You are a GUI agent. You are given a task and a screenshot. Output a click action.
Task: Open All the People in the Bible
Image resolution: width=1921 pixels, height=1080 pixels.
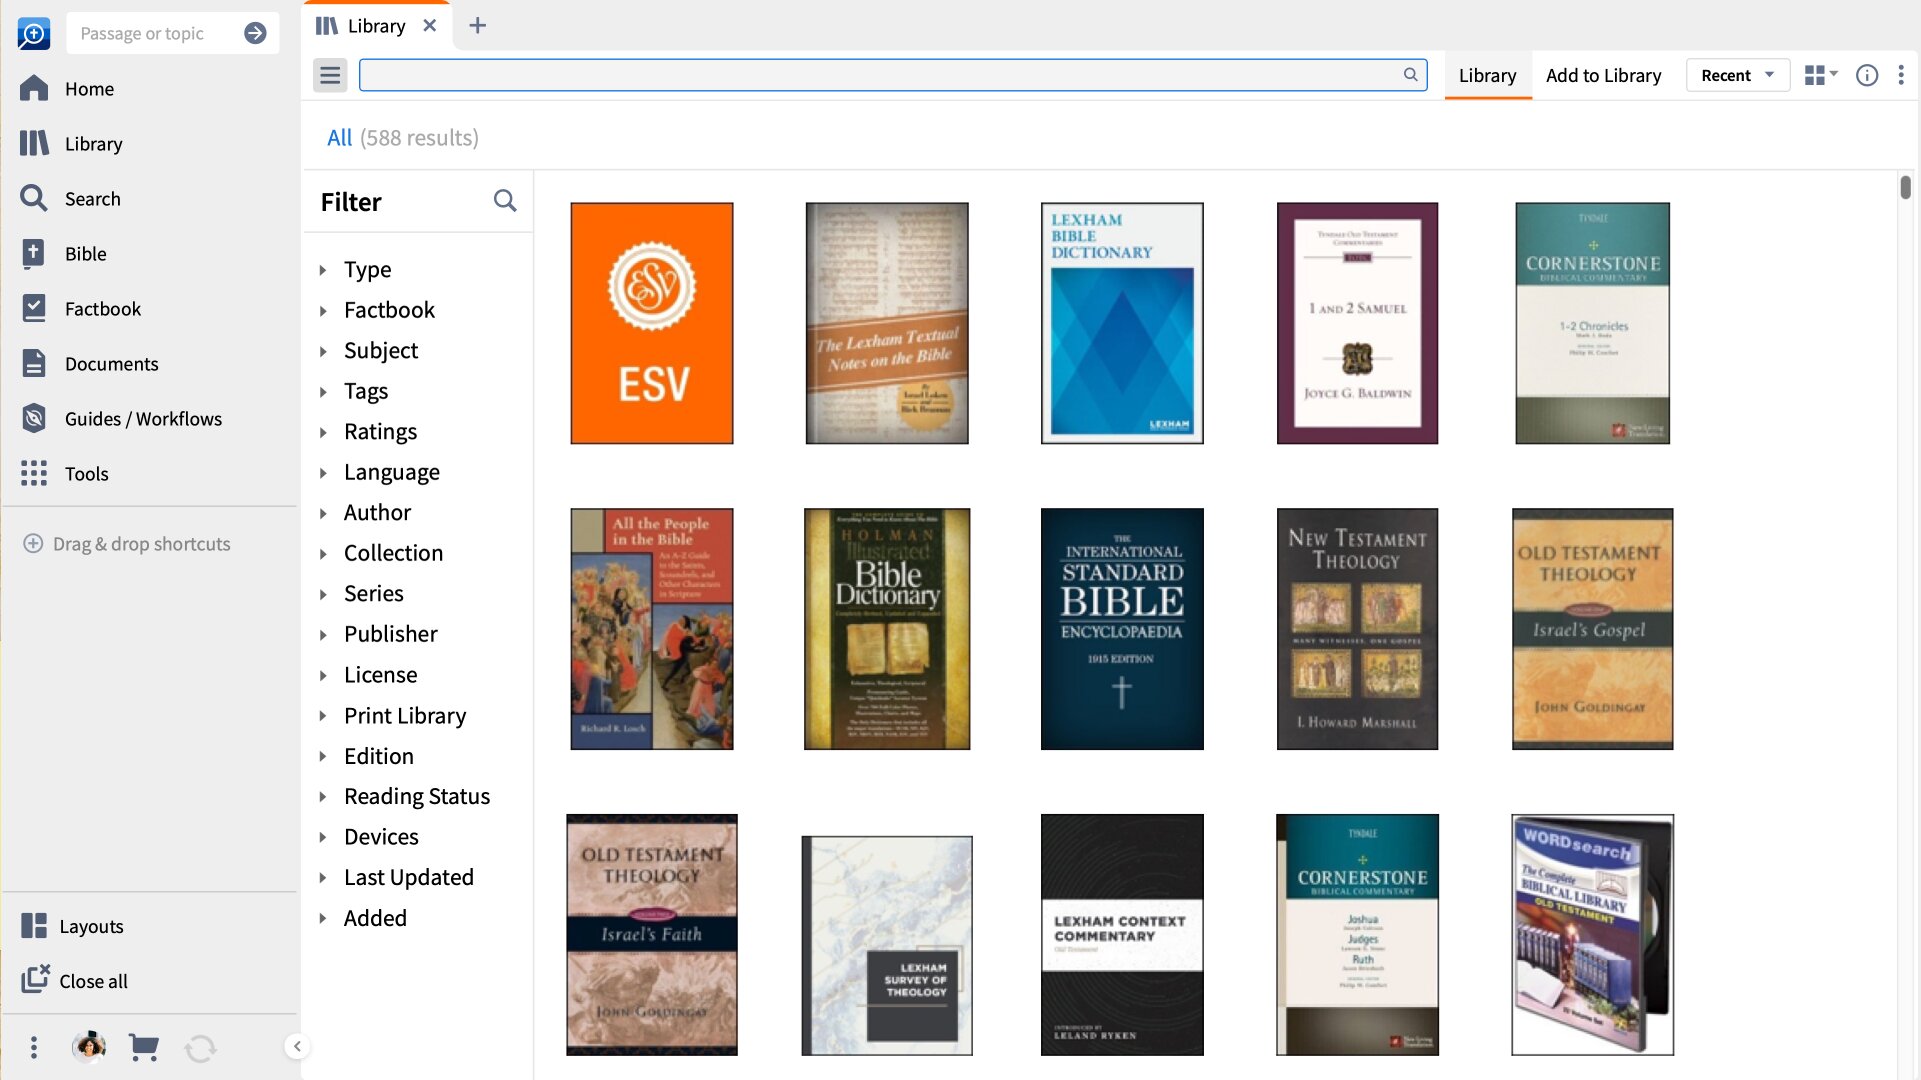(651, 629)
